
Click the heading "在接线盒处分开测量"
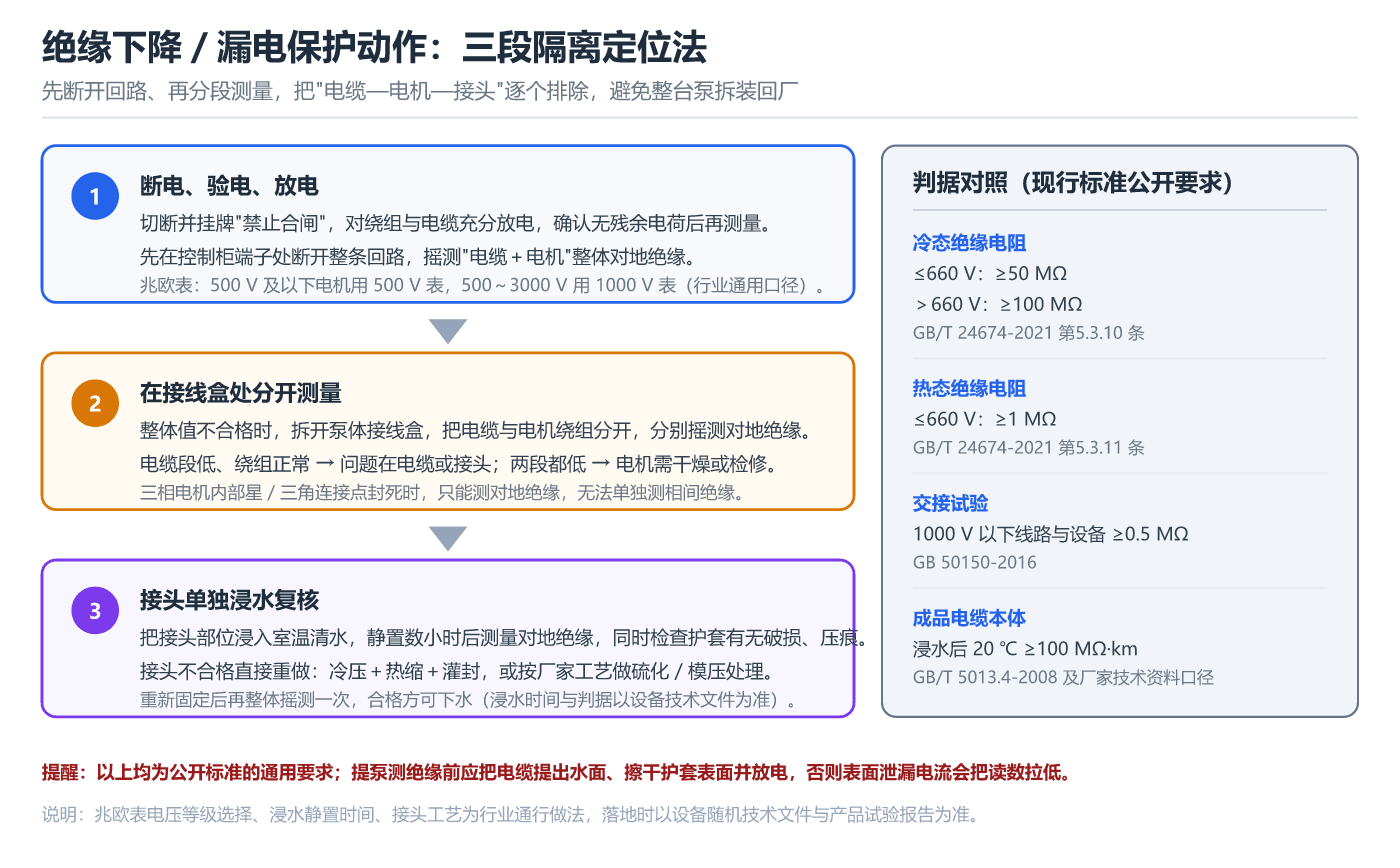(241, 393)
